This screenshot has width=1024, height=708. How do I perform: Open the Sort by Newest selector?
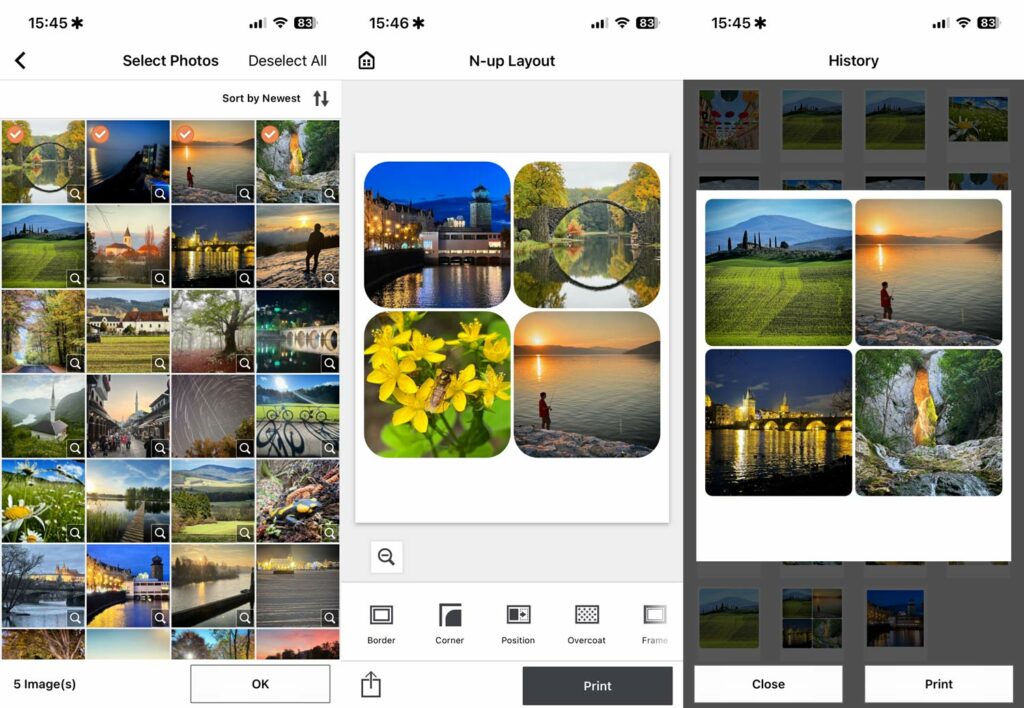261,98
